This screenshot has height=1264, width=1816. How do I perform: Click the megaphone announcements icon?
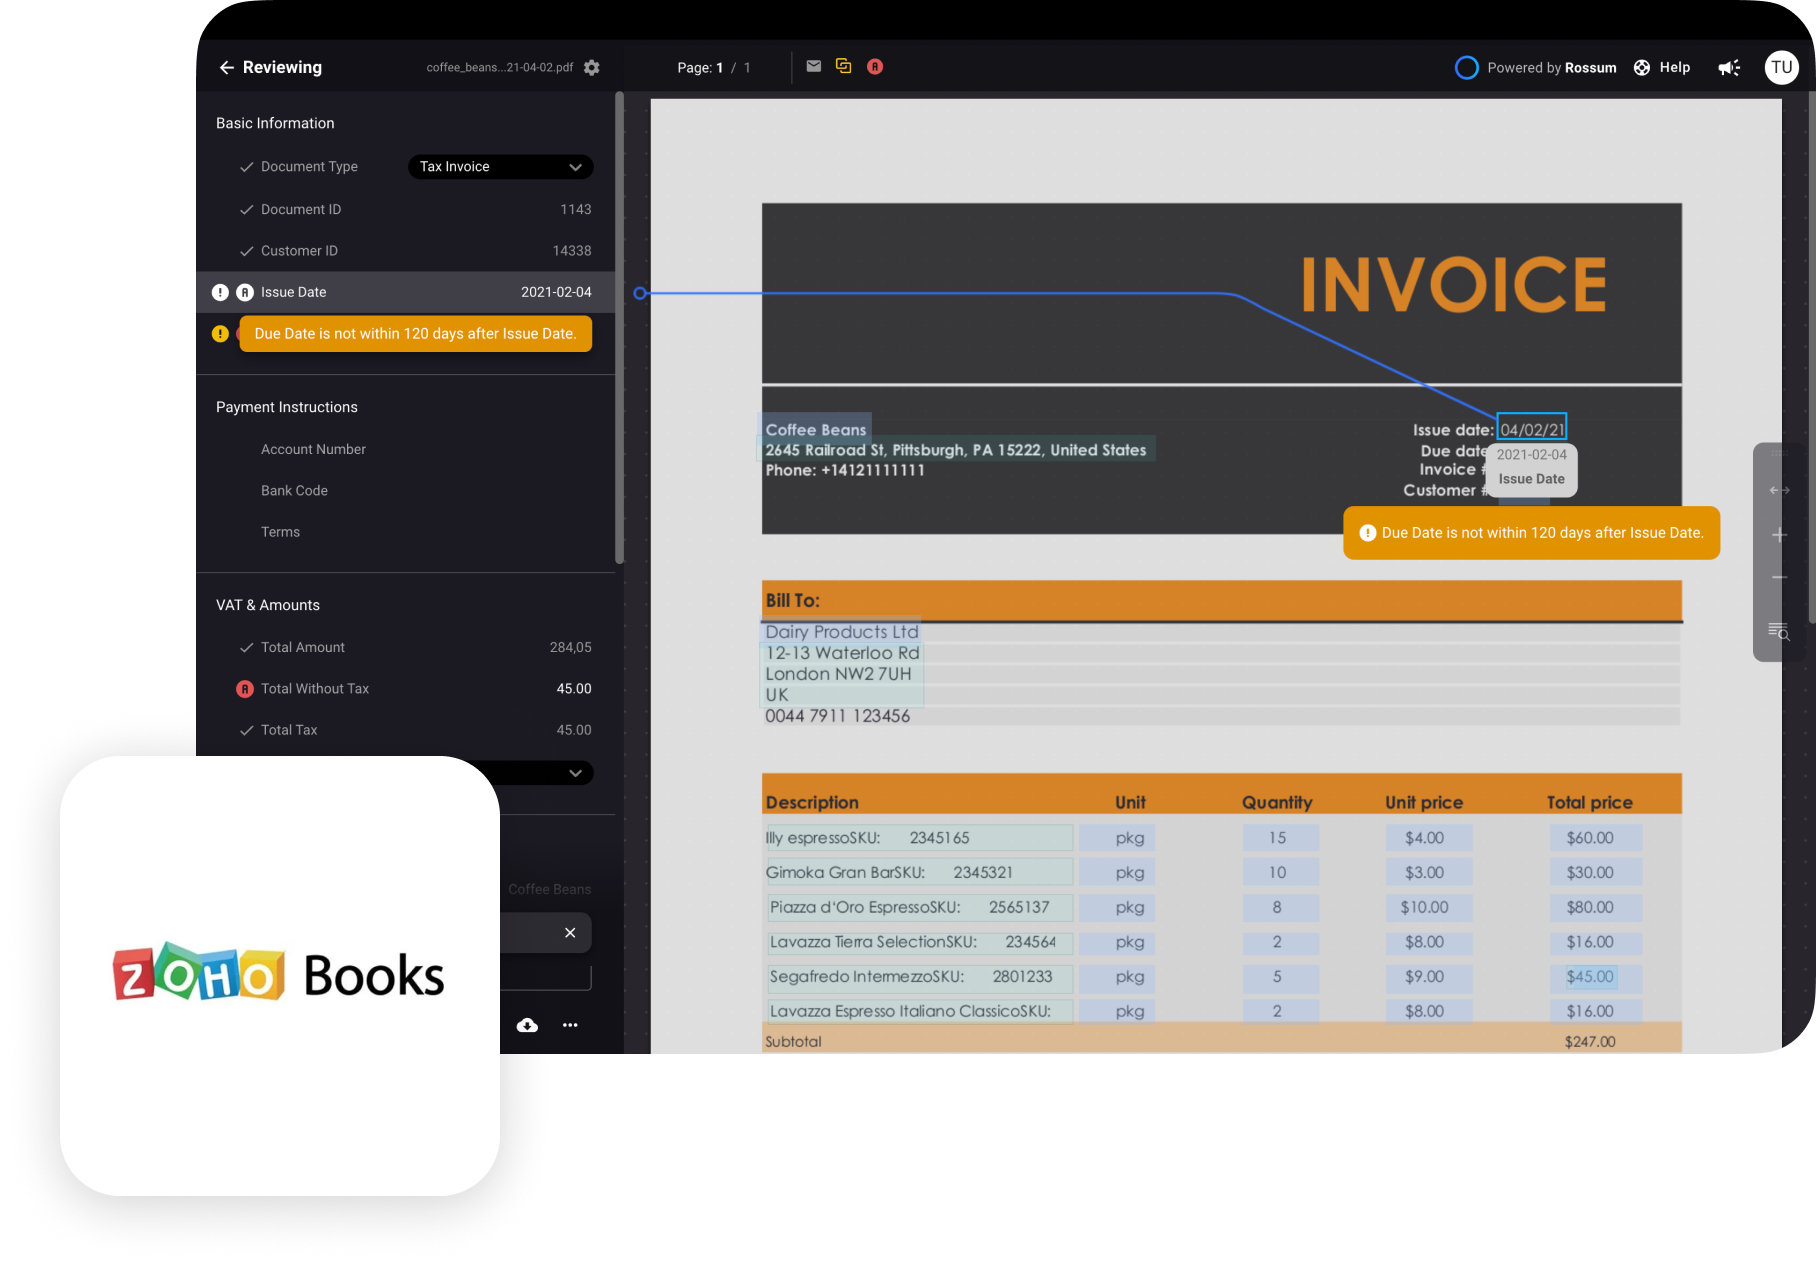click(1729, 67)
